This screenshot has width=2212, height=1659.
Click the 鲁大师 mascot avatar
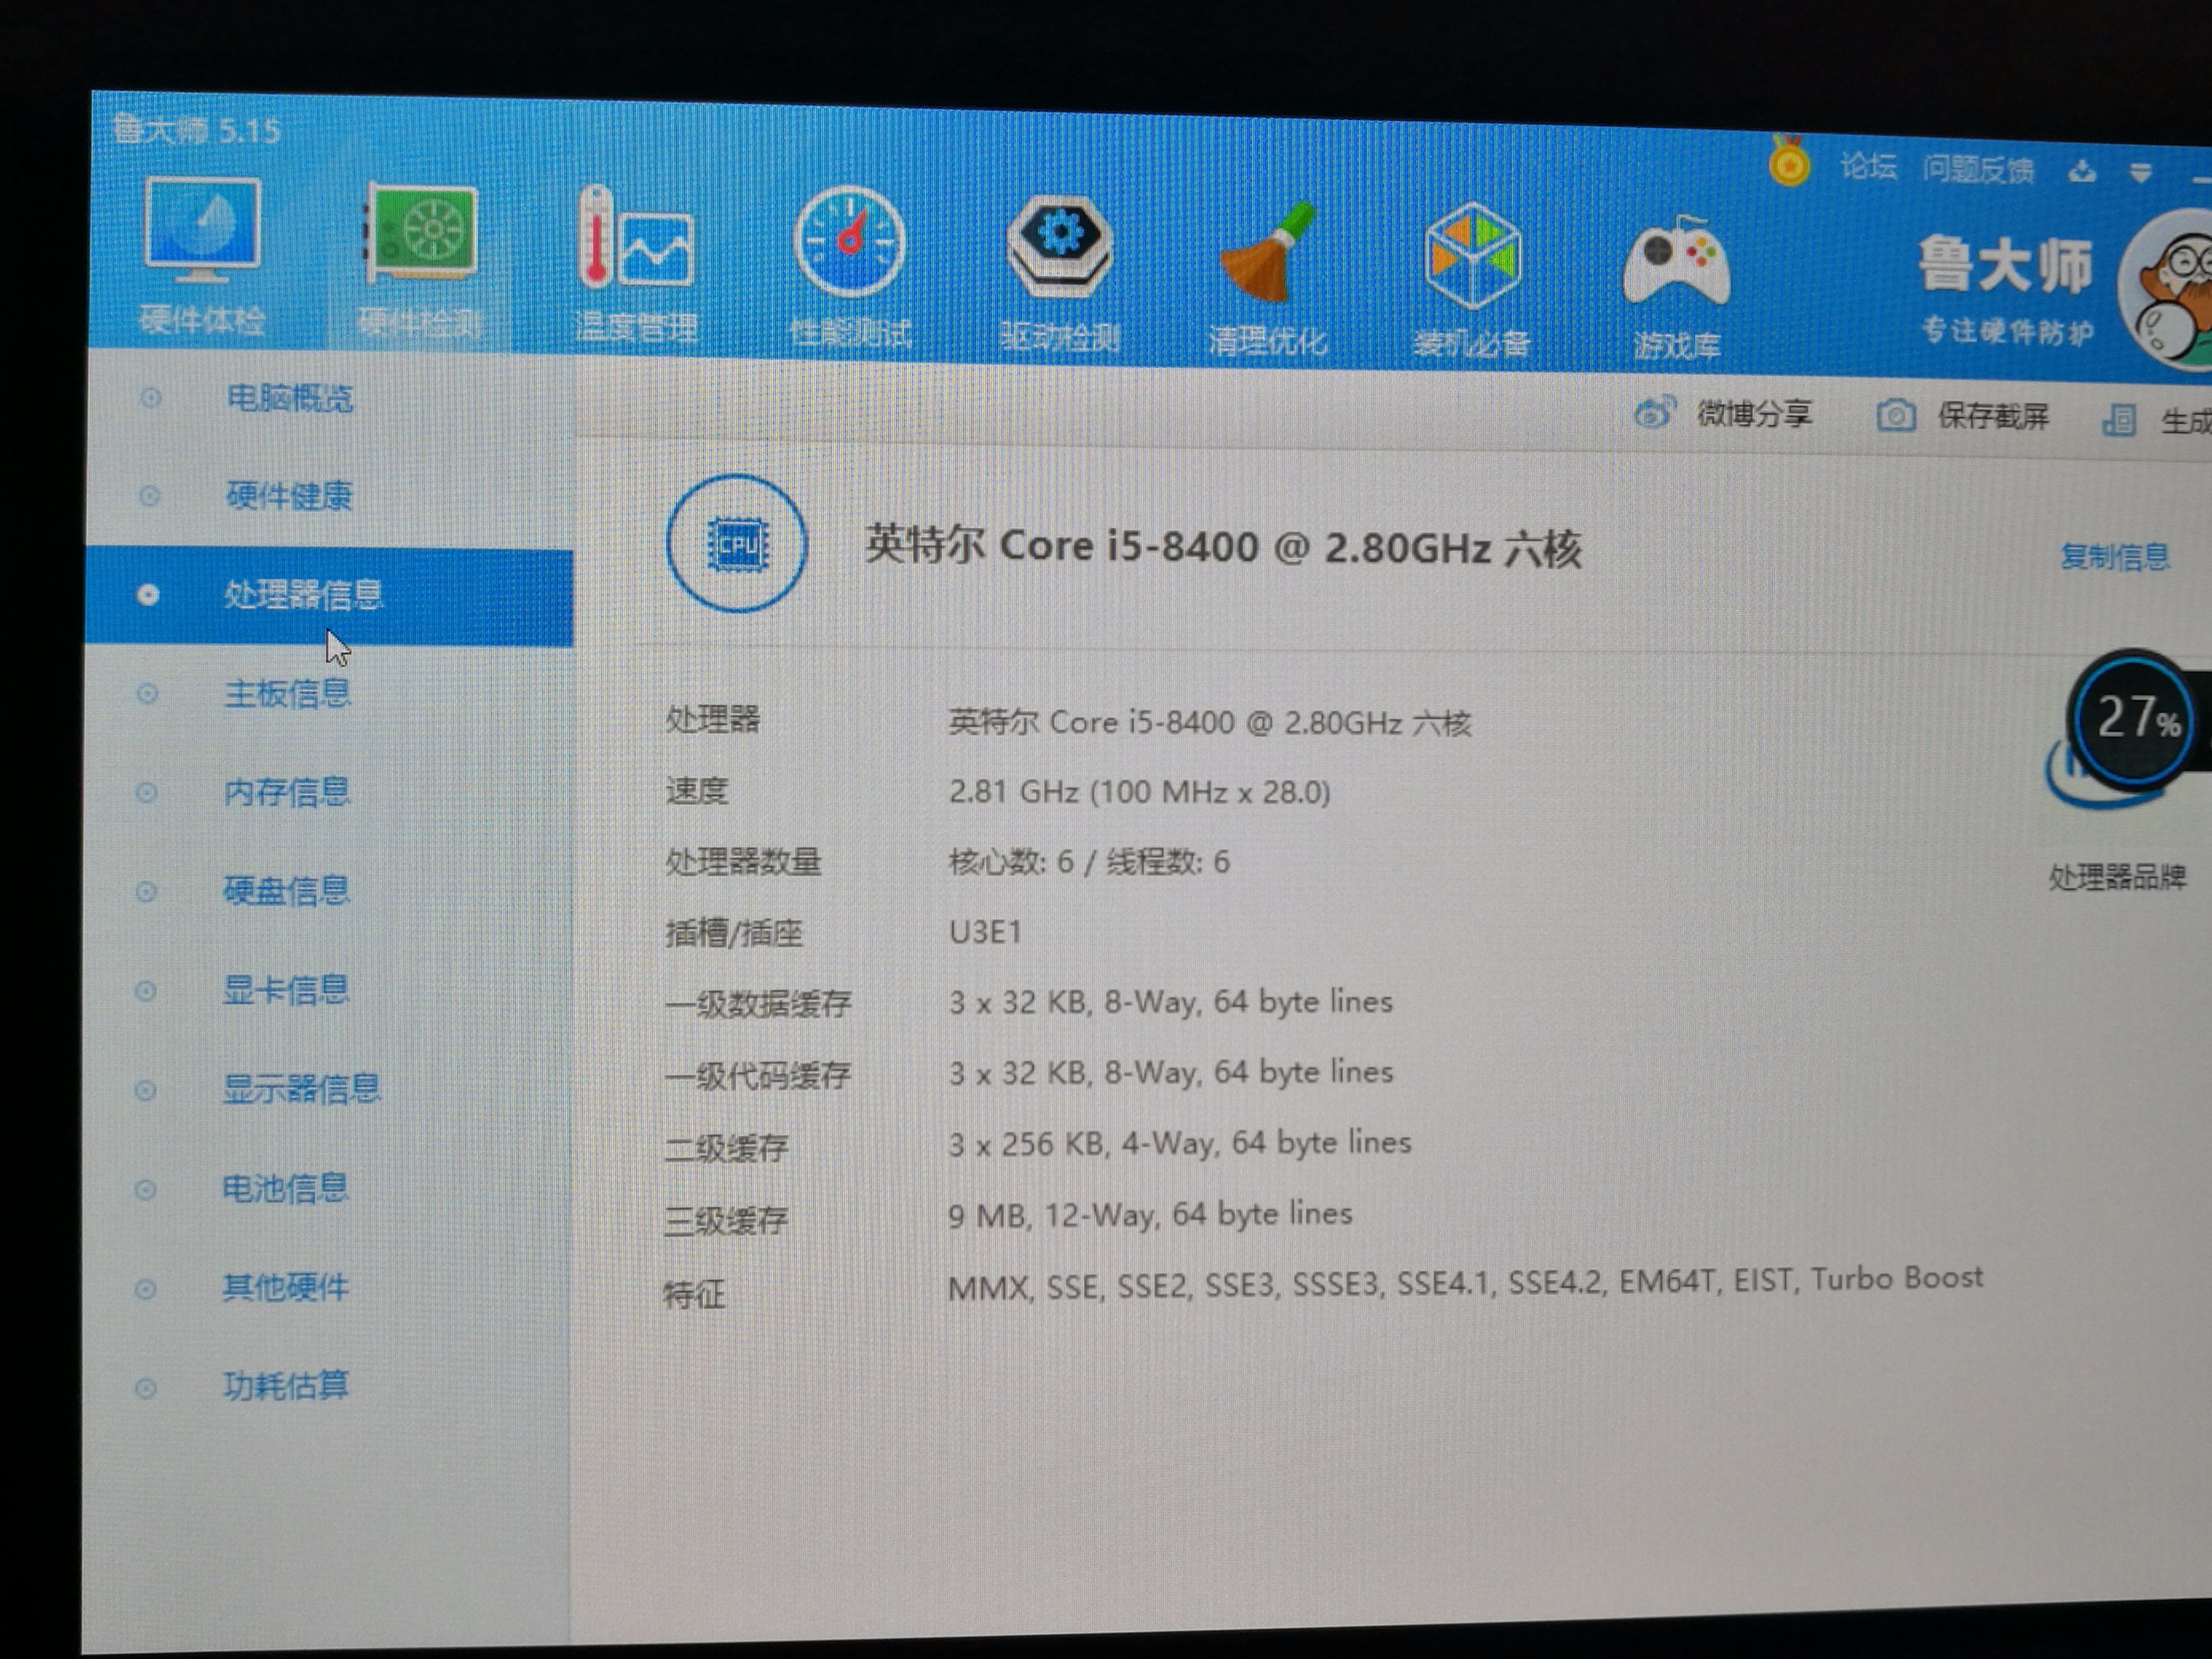coord(2168,290)
